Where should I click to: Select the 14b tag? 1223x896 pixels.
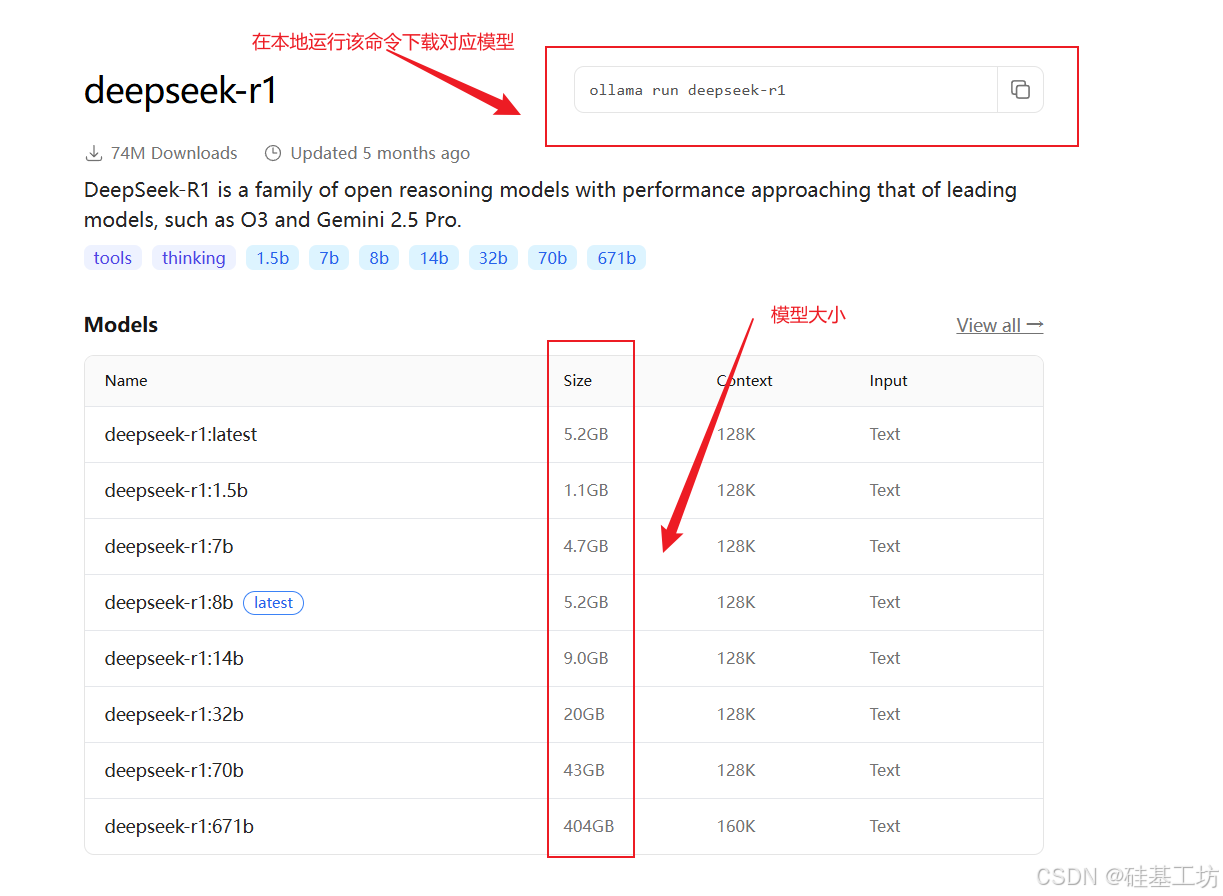coord(434,258)
